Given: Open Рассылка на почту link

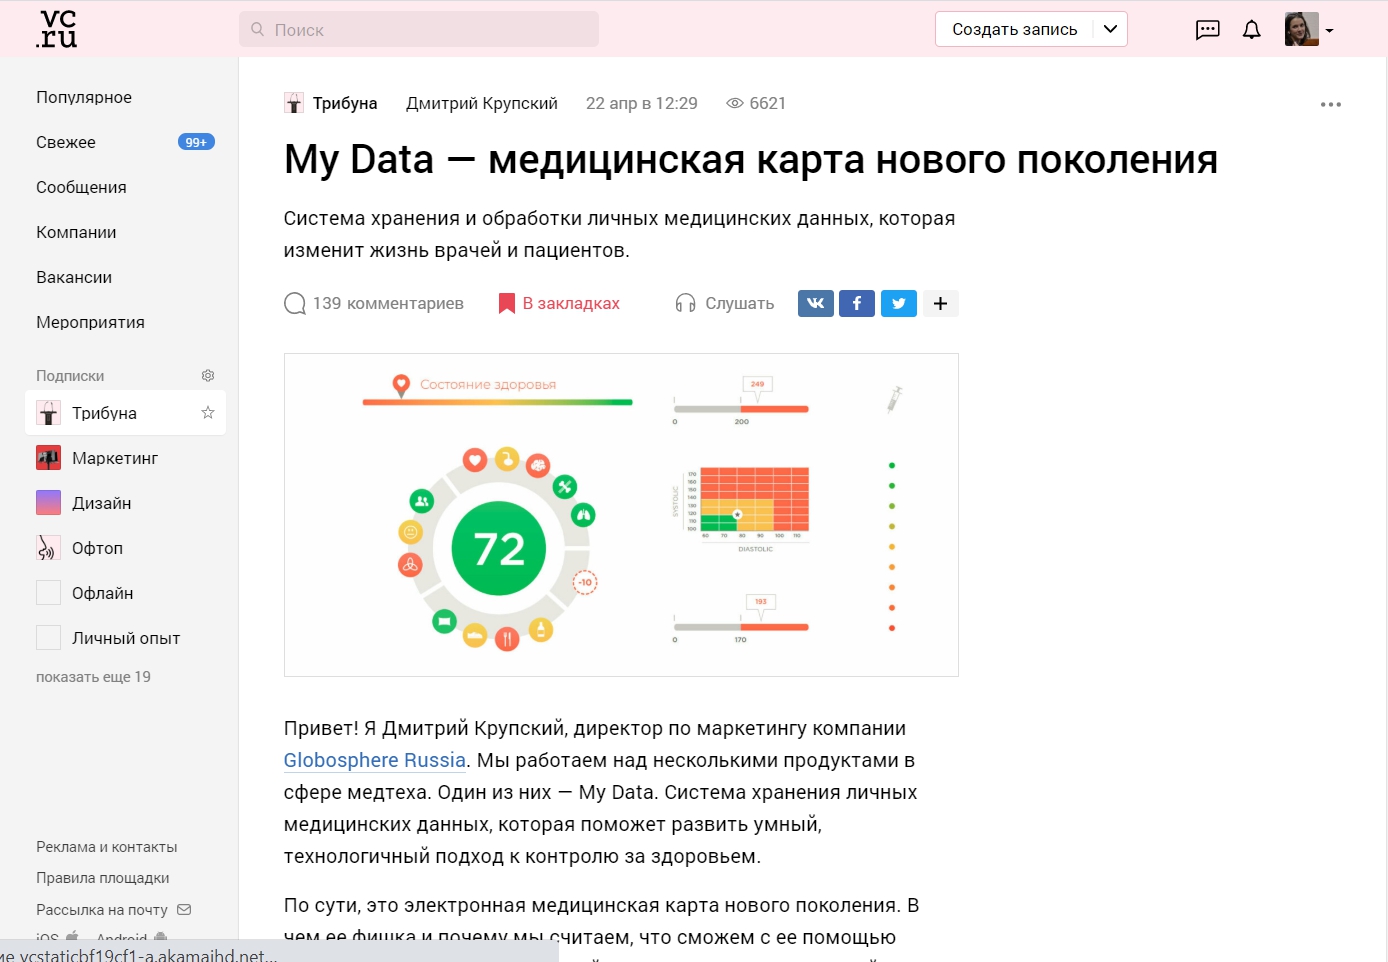Looking at the screenshot, I should point(113,910).
